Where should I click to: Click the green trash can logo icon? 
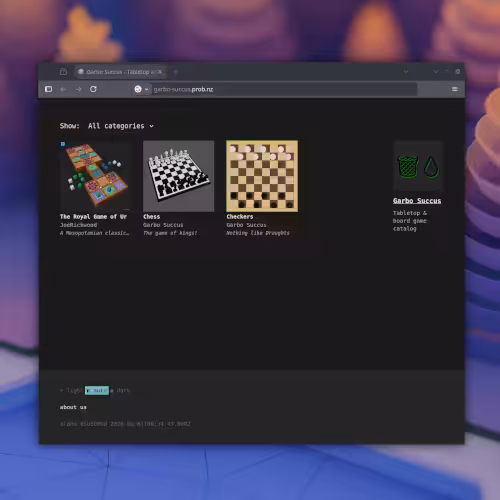408,167
